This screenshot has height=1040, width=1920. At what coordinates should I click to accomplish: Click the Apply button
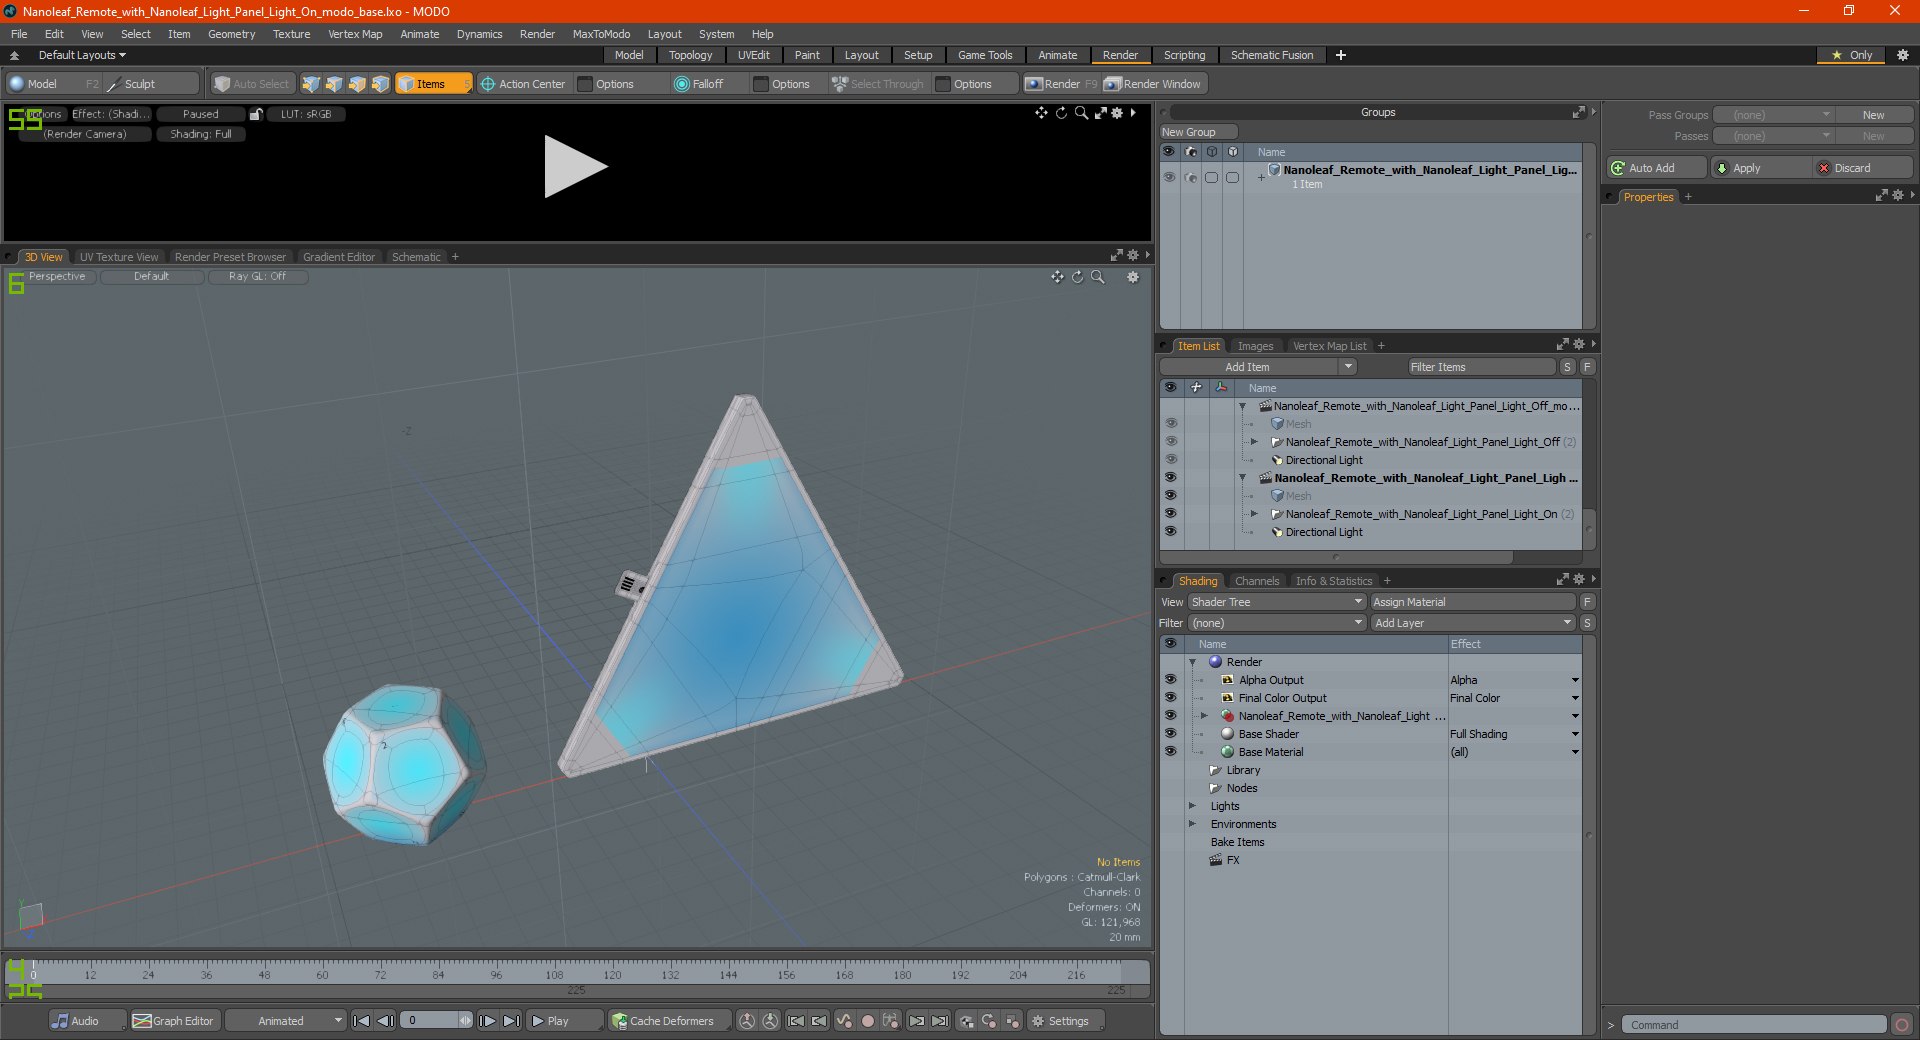click(x=1762, y=168)
